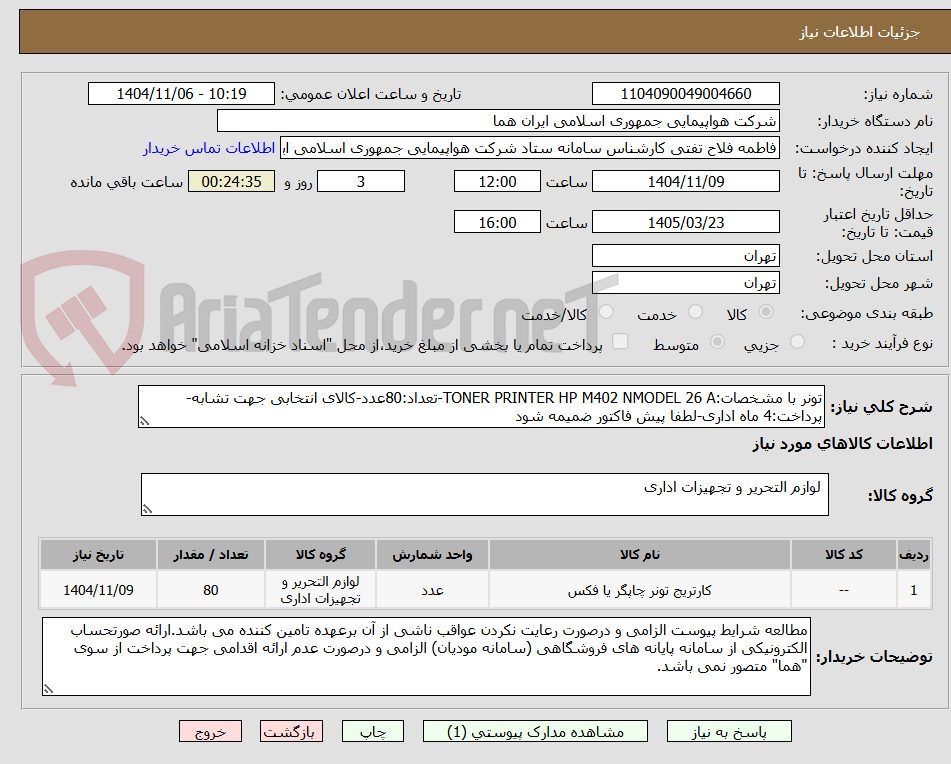Image resolution: width=951 pixels, height=764 pixels.
Task: Click the deadline date field 1404/11/09
Action: 685,181
